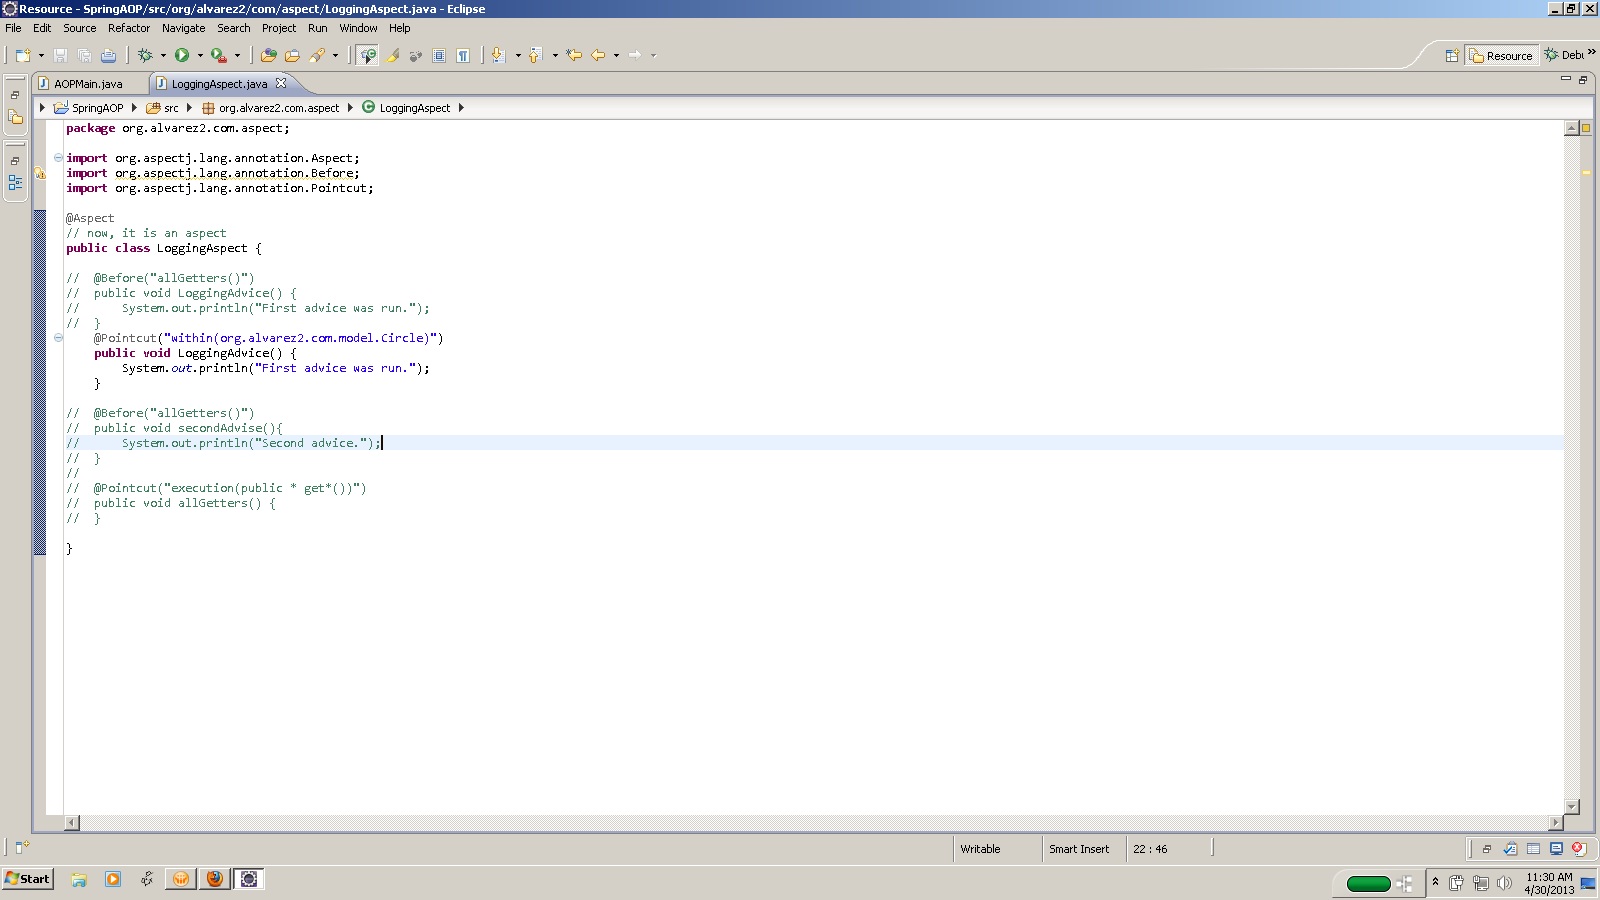Click the Print icon in toolbar

tap(108, 56)
